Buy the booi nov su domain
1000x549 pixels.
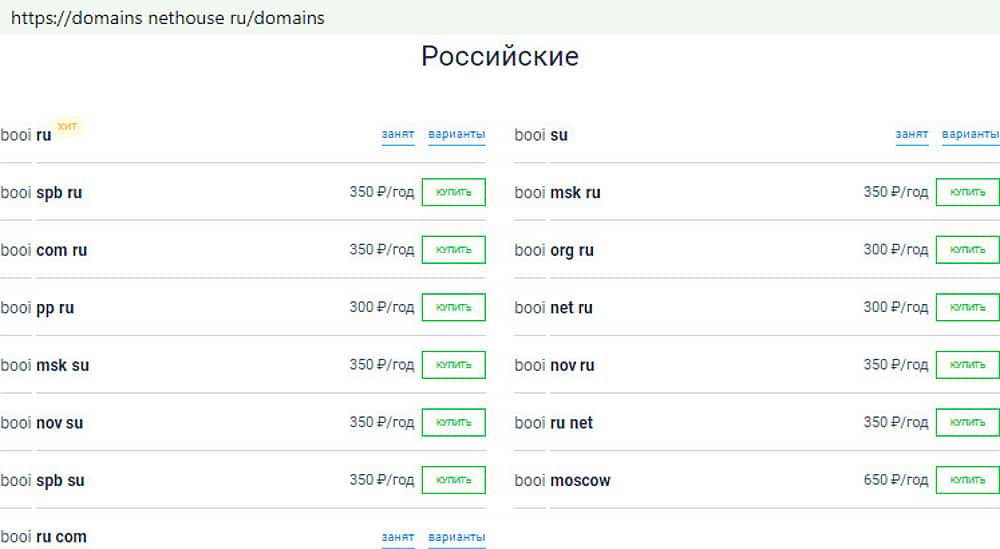(x=453, y=422)
